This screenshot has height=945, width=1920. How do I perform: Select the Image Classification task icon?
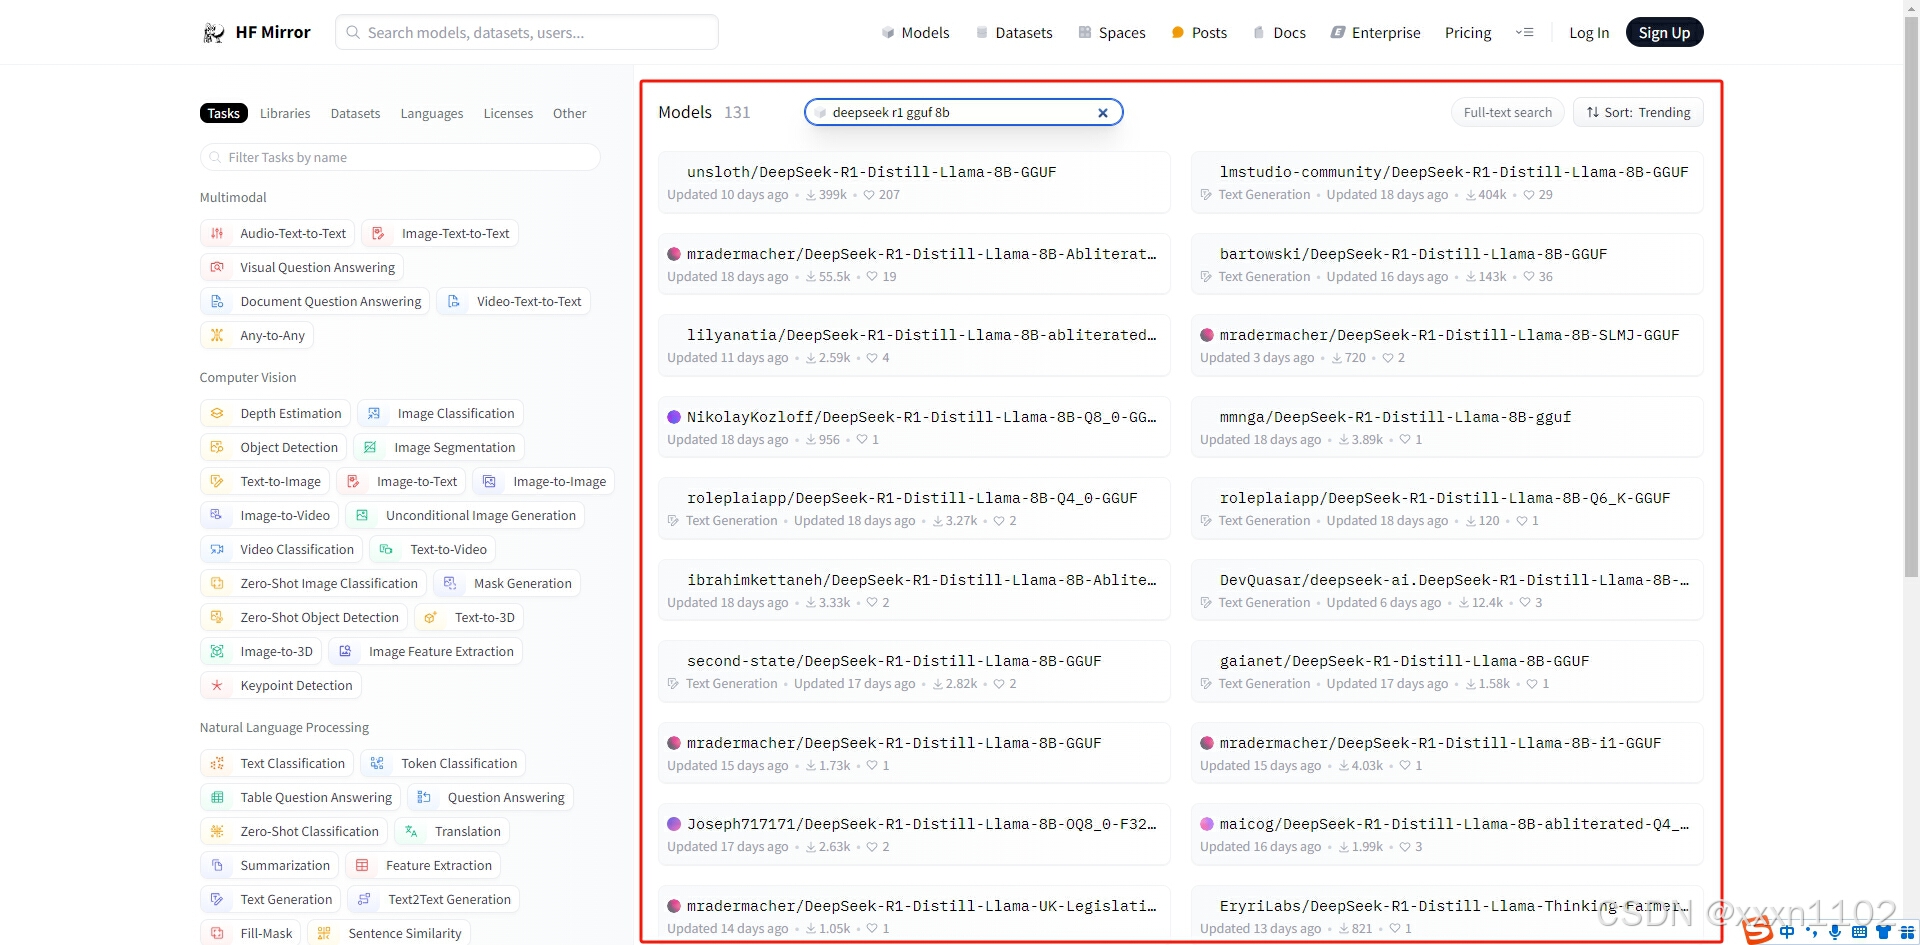[x=374, y=414]
